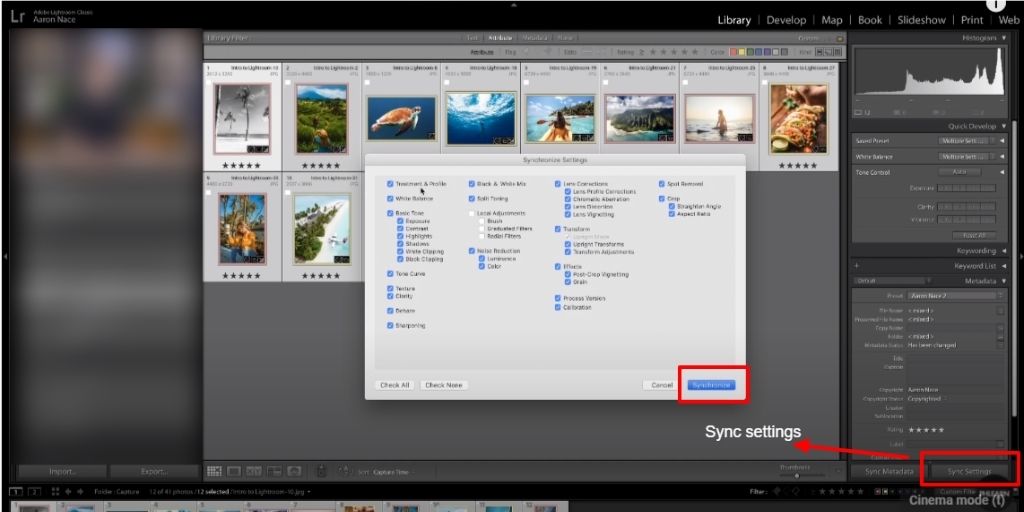Open Saved Preset dropdown
The image size is (1024, 512).
tap(965, 141)
